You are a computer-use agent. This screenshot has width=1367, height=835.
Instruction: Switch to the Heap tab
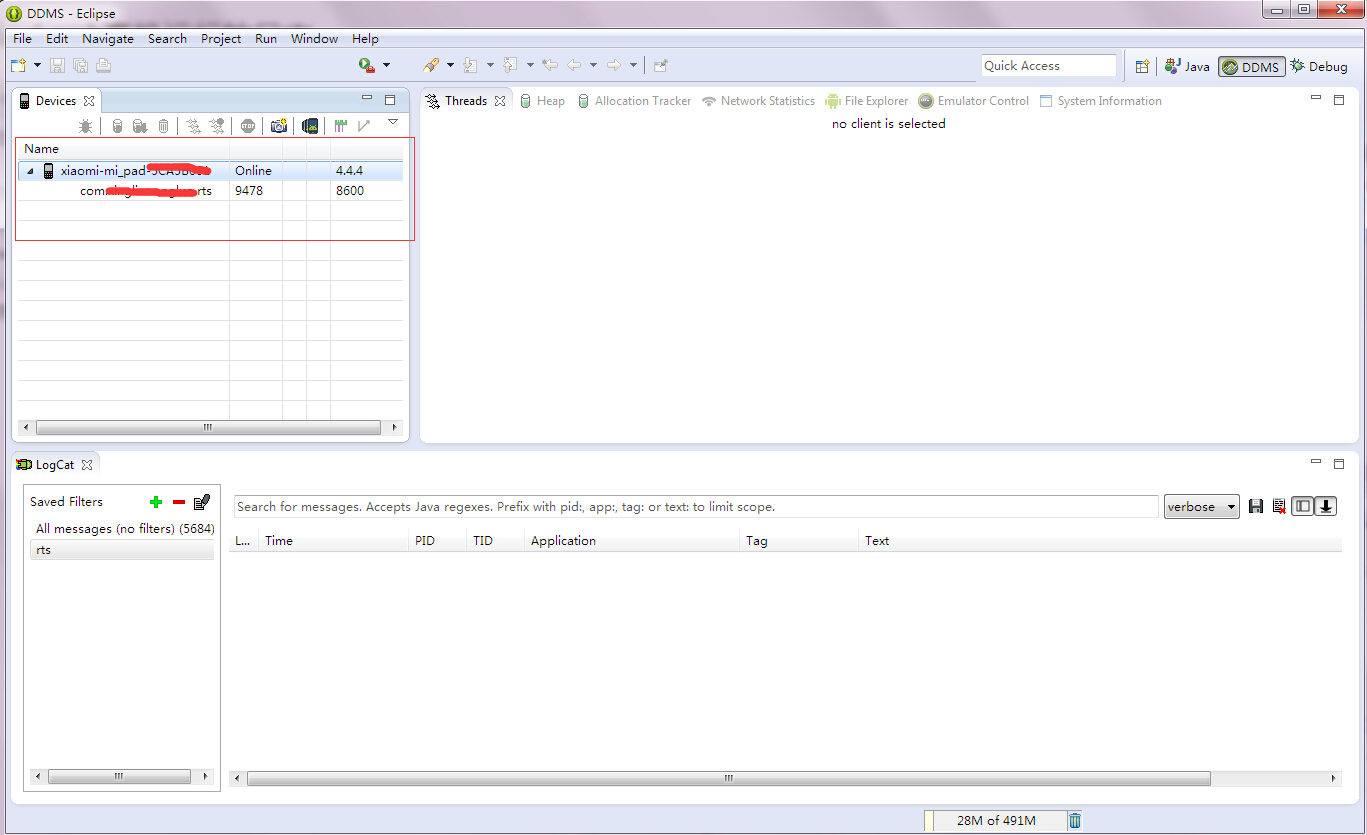coord(541,101)
